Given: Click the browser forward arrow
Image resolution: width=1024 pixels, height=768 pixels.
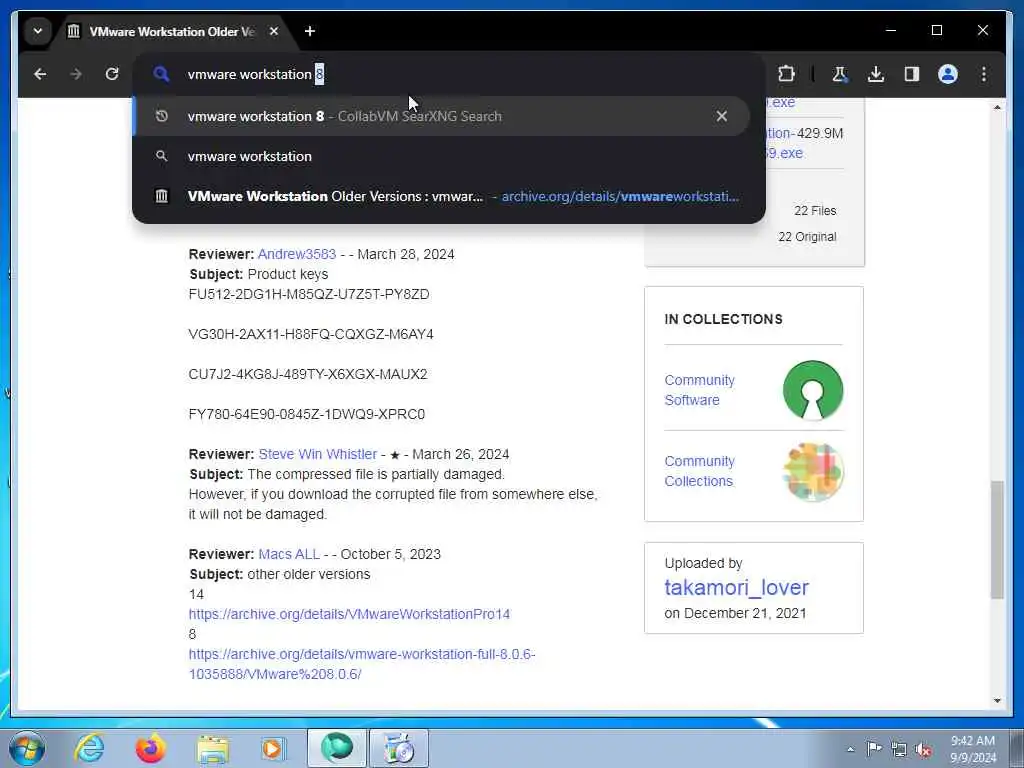Looking at the screenshot, I should tap(76, 74).
